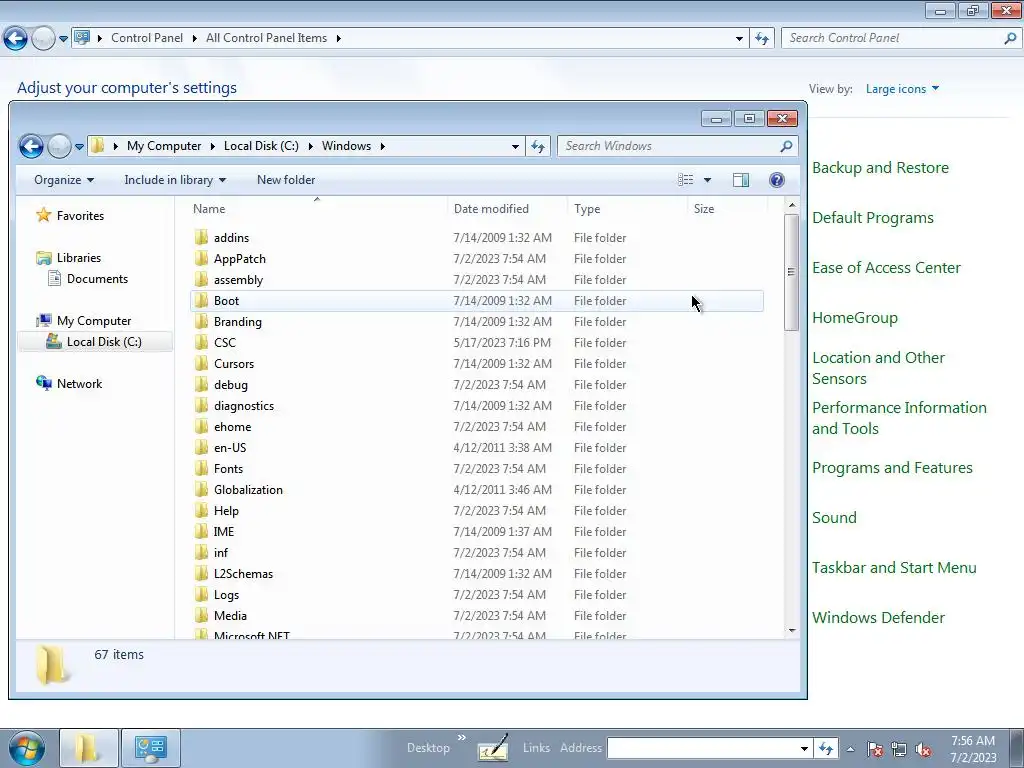Image resolution: width=1024 pixels, height=768 pixels.
Task: Open Backup and Restore
Action: tap(880, 168)
